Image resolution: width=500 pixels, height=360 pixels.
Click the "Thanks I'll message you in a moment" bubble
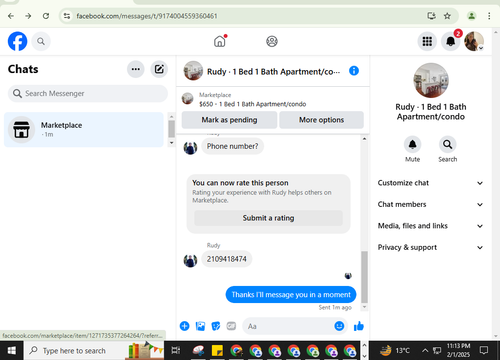(x=291, y=295)
